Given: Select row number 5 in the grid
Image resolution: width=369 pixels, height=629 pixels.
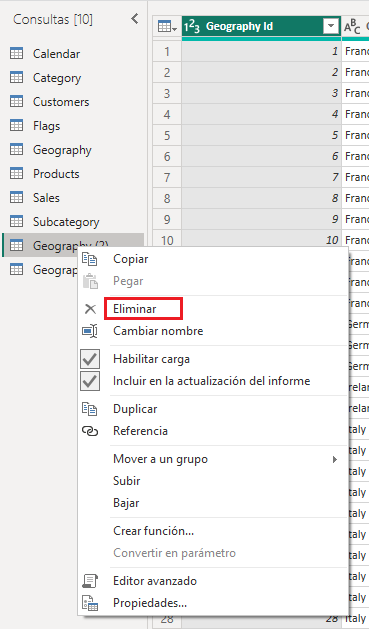Looking at the screenshot, I should (x=167, y=135).
